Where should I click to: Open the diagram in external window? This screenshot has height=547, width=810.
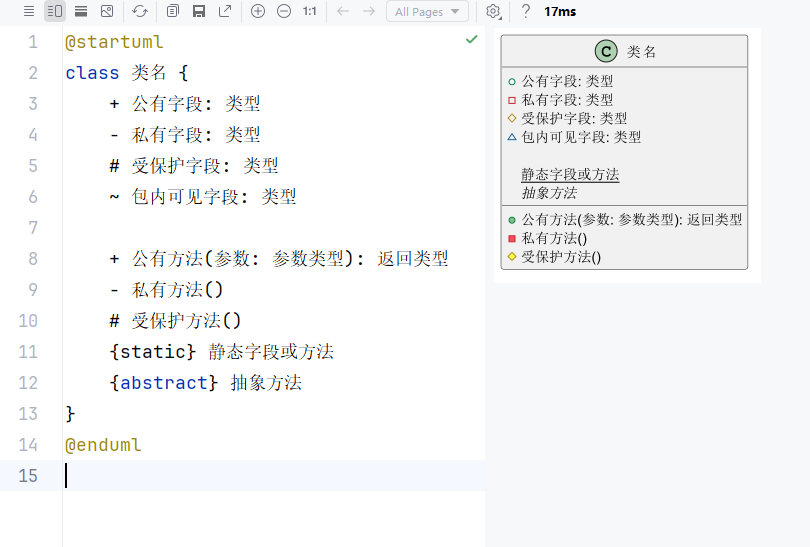click(225, 11)
